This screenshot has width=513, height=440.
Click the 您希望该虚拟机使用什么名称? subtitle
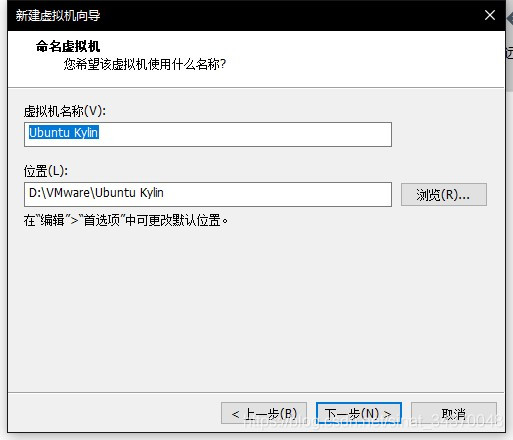coord(145,64)
